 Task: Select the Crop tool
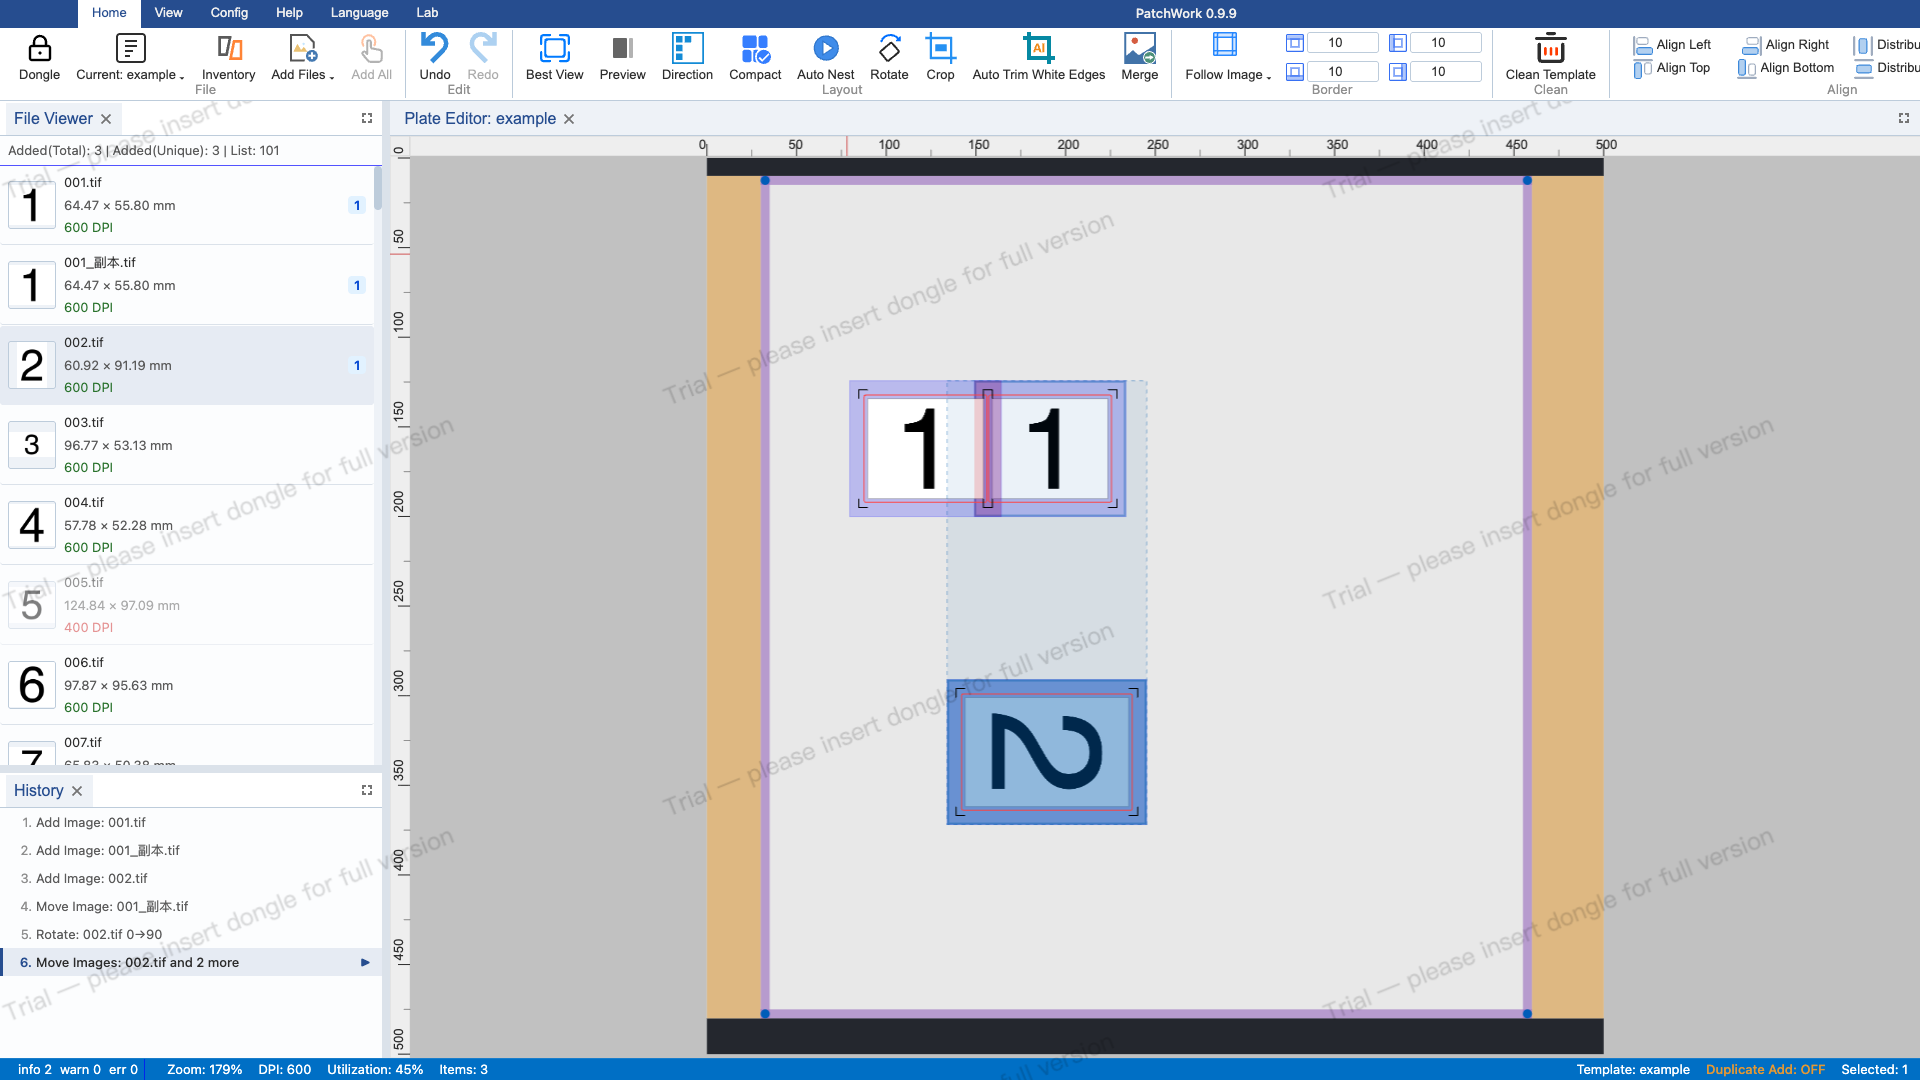(940, 58)
